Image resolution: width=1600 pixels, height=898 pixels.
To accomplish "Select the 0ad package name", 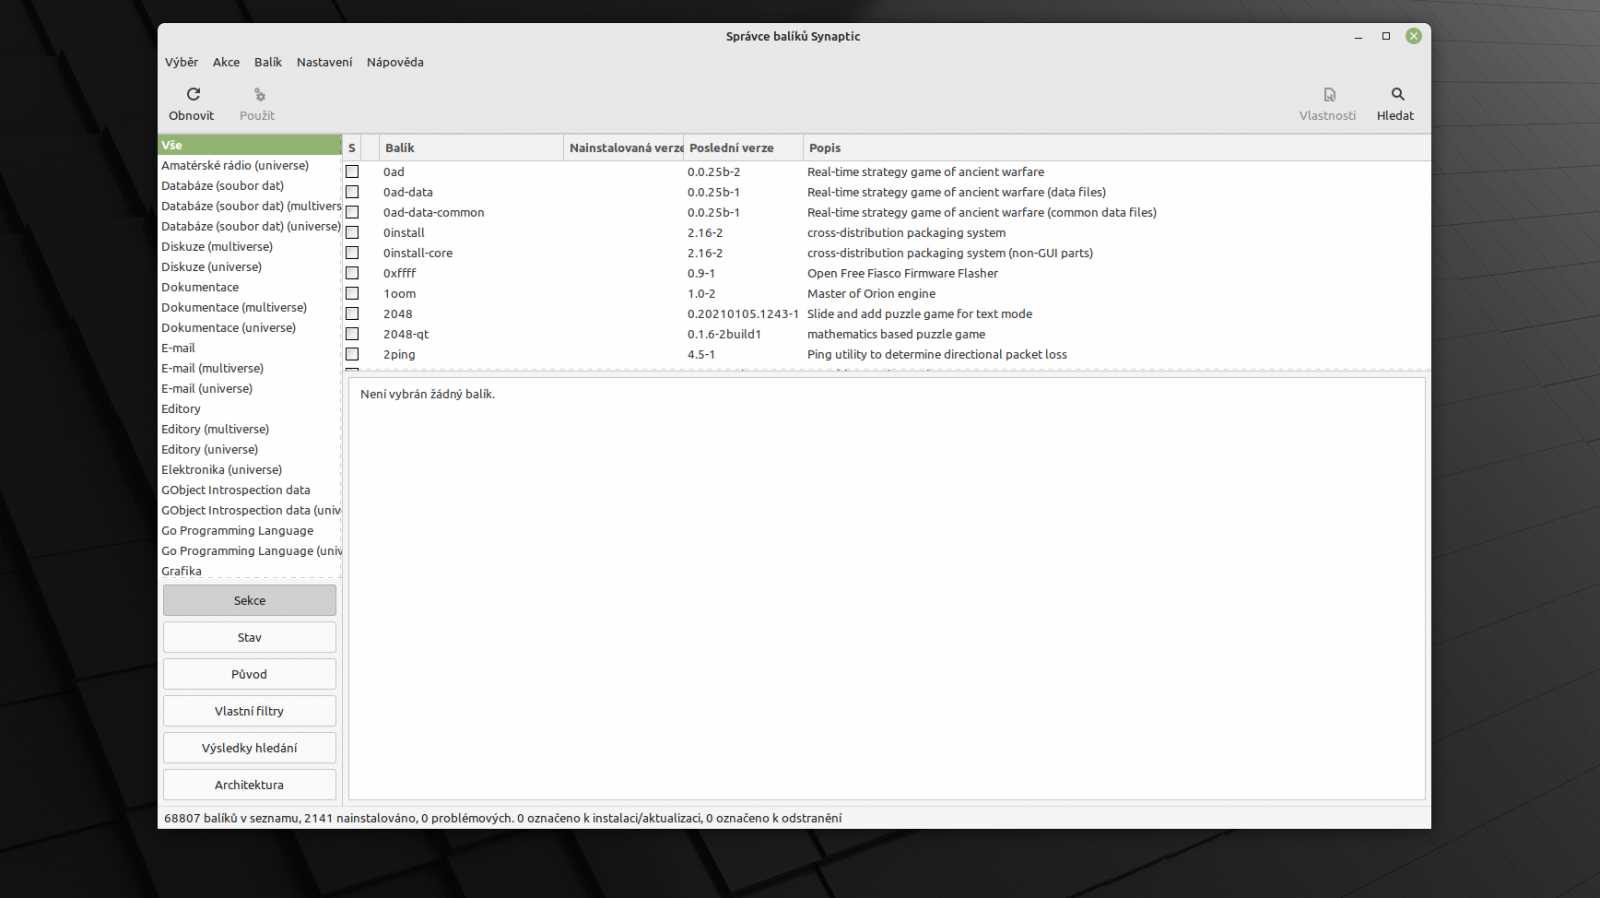I will click(x=394, y=172).
